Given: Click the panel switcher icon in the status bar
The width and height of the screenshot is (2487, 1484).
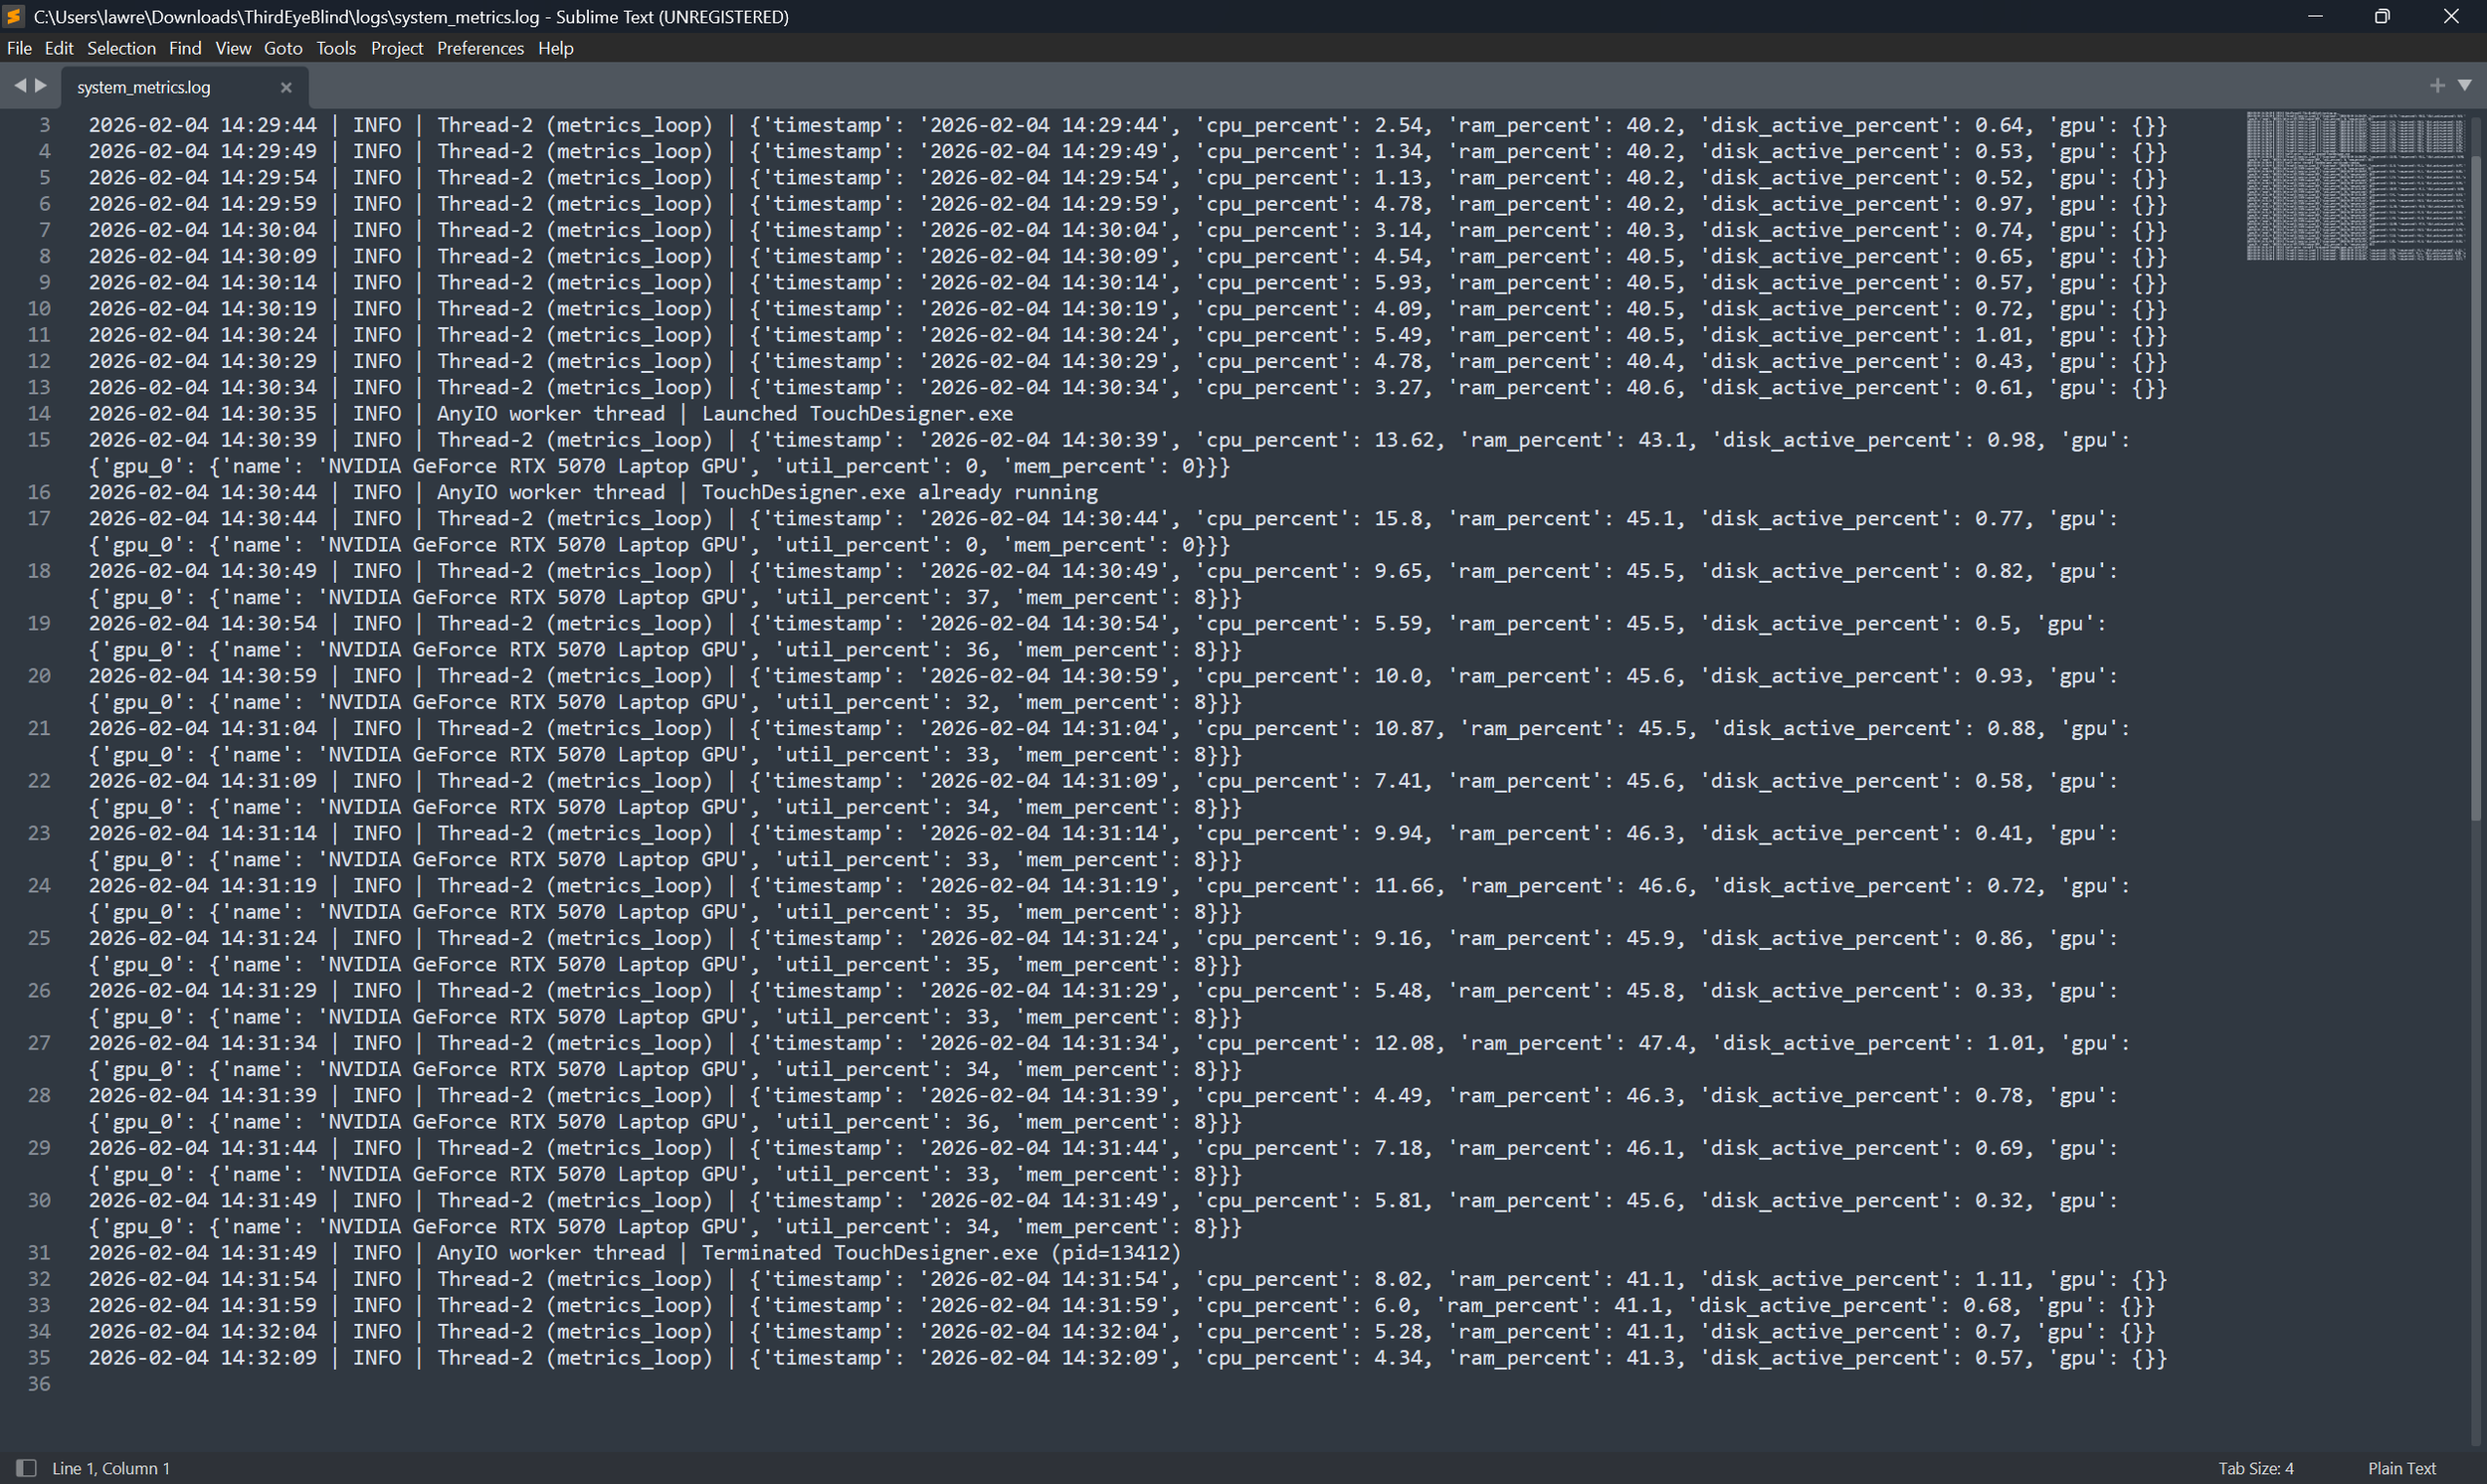Looking at the screenshot, I should point(24,1466).
